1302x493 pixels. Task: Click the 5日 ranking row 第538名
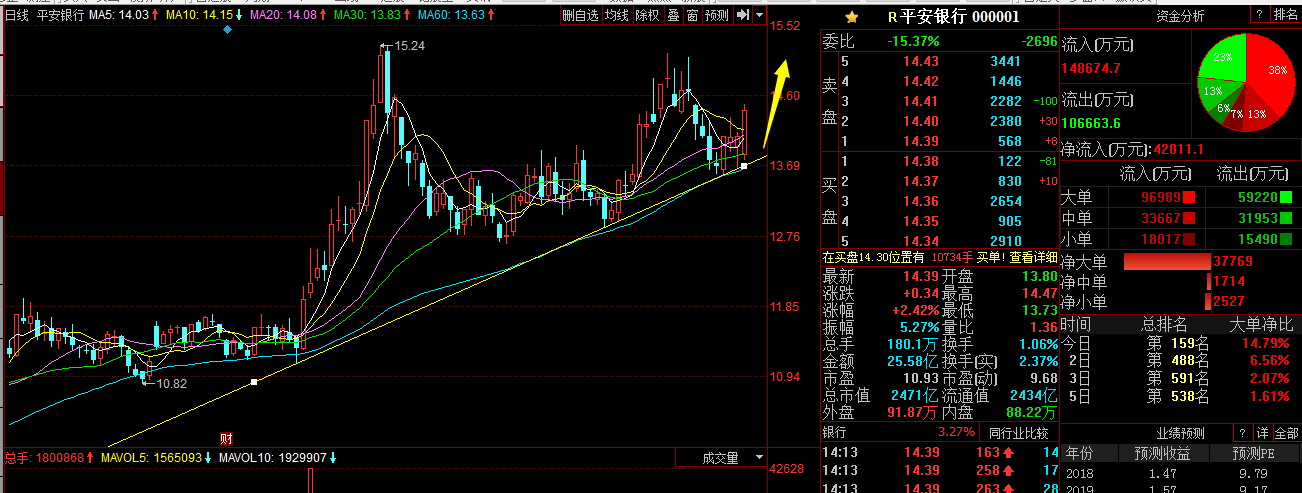click(x=1180, y=395)
